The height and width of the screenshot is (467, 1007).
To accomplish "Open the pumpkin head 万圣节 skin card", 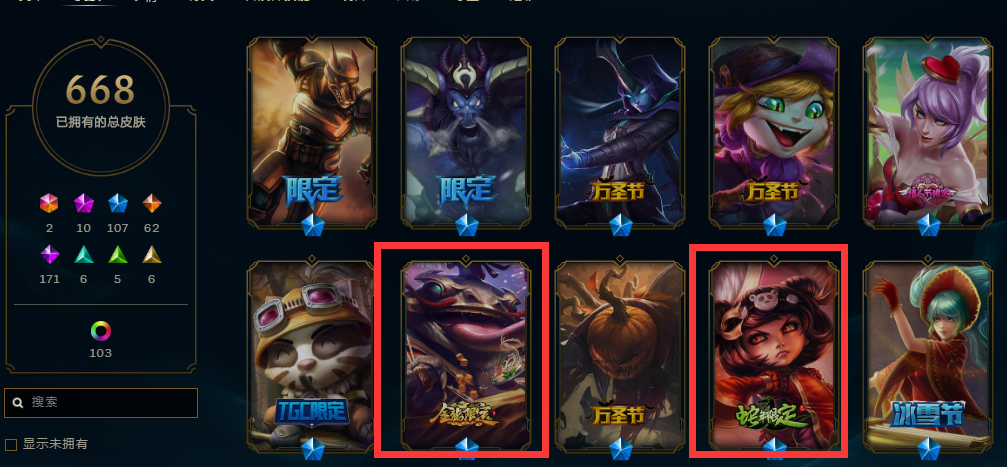I will pos(620,355).
